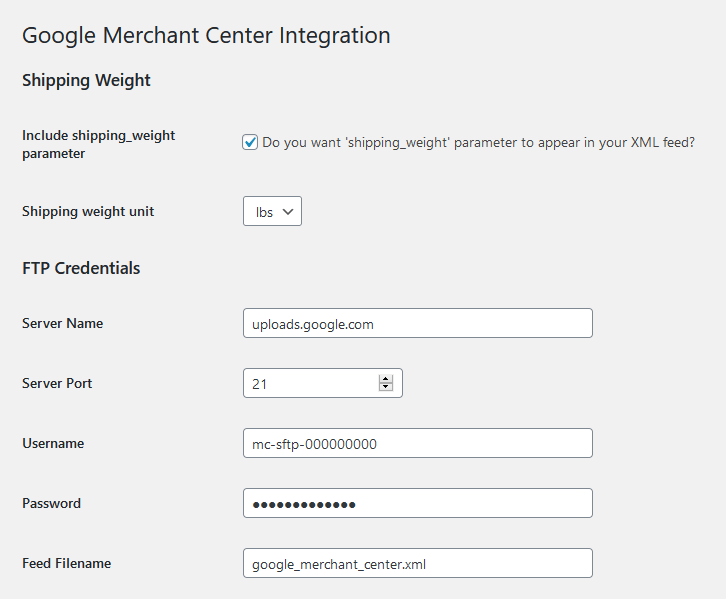The height and width of the screenshot is (599, 726).
Task: Click the Shipping Weight section heading
Action: 86,80
